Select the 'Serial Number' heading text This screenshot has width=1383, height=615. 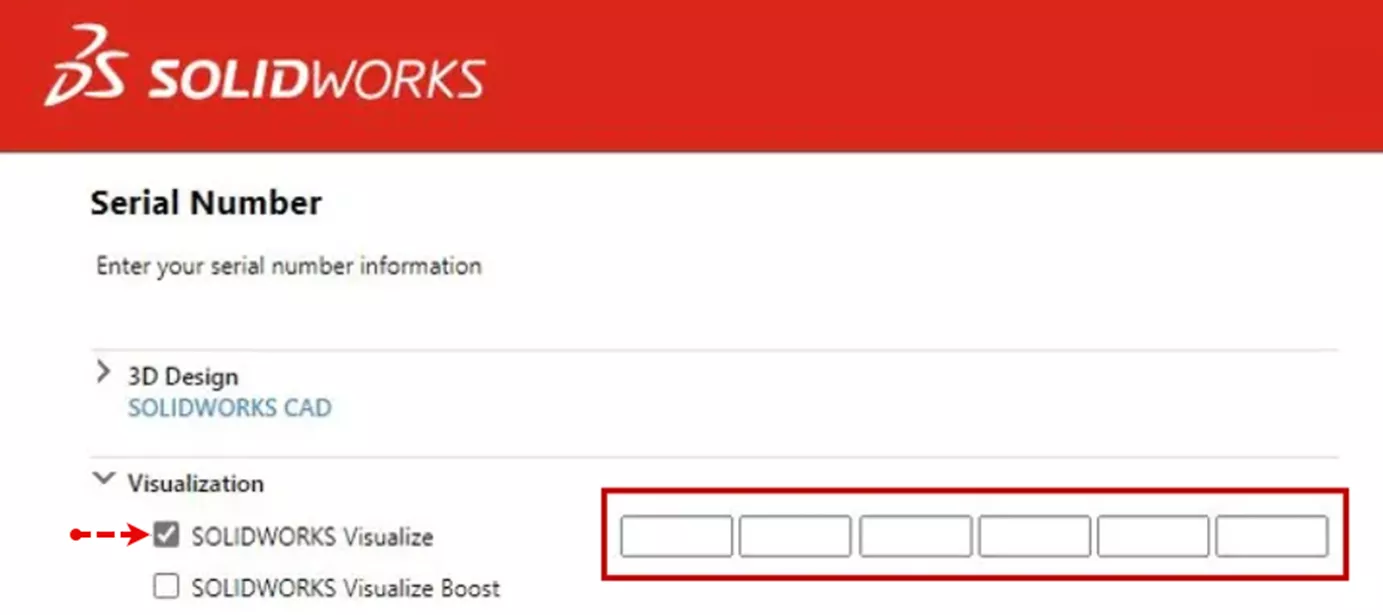click(206, 204)
